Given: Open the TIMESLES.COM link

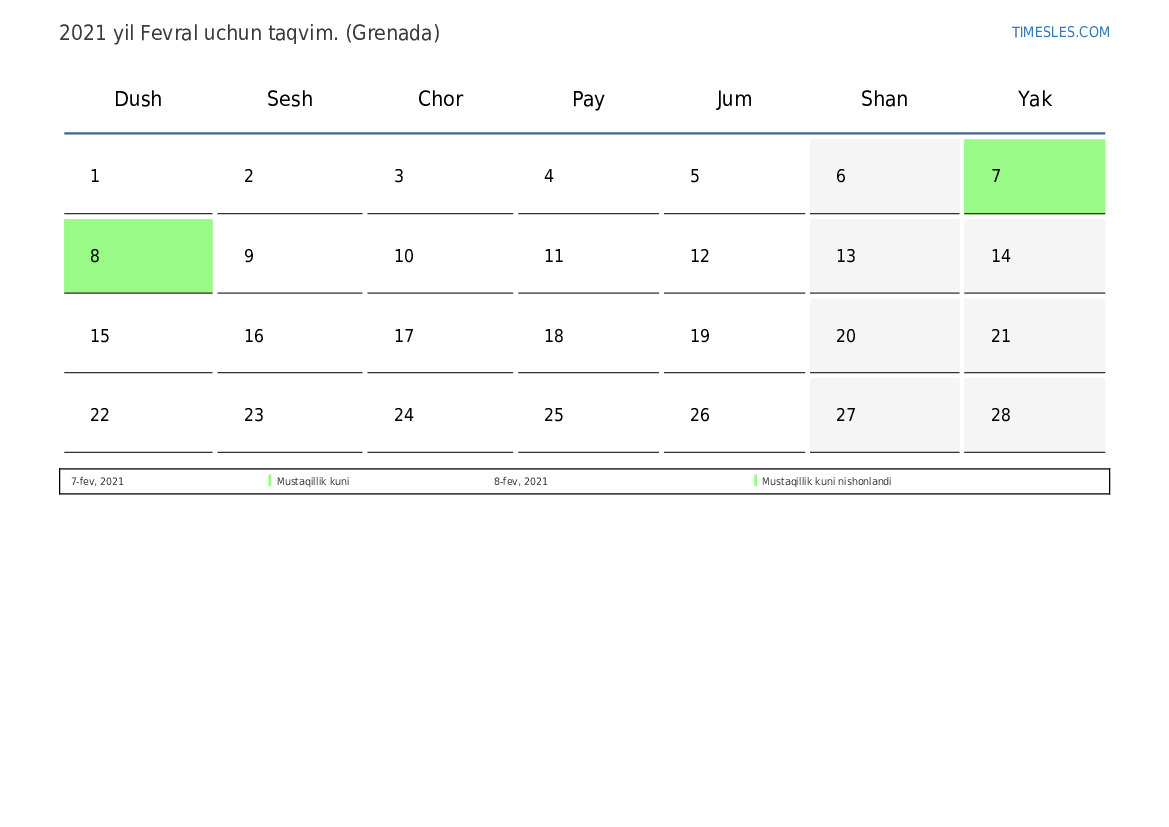Looking at the screenshot, I should point(1060,32).
